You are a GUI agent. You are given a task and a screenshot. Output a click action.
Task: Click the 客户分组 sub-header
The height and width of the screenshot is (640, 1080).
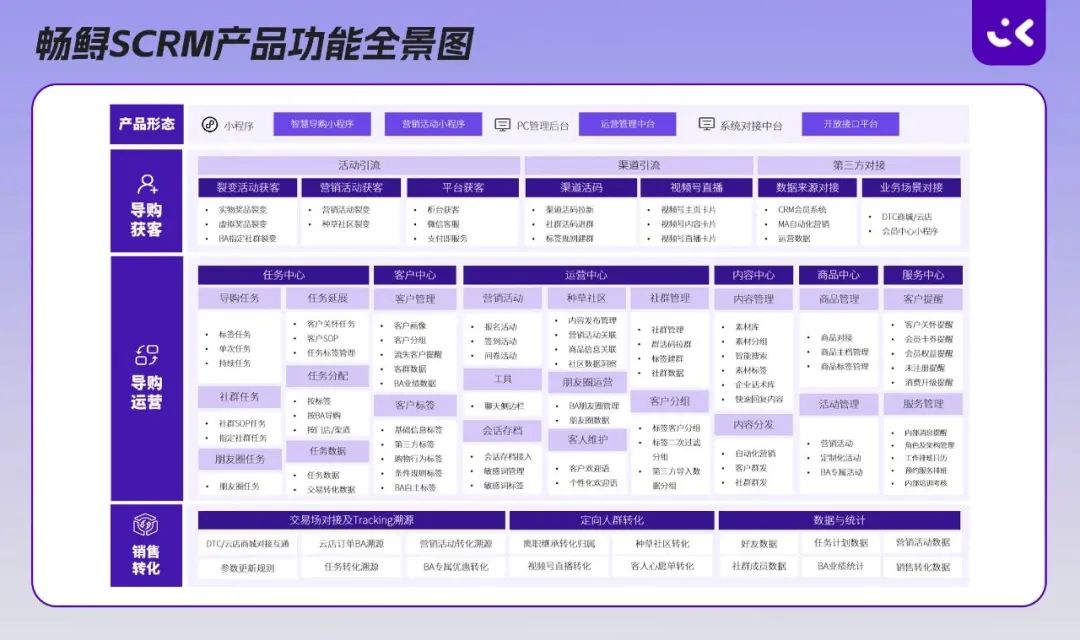[x=670, y=401]
